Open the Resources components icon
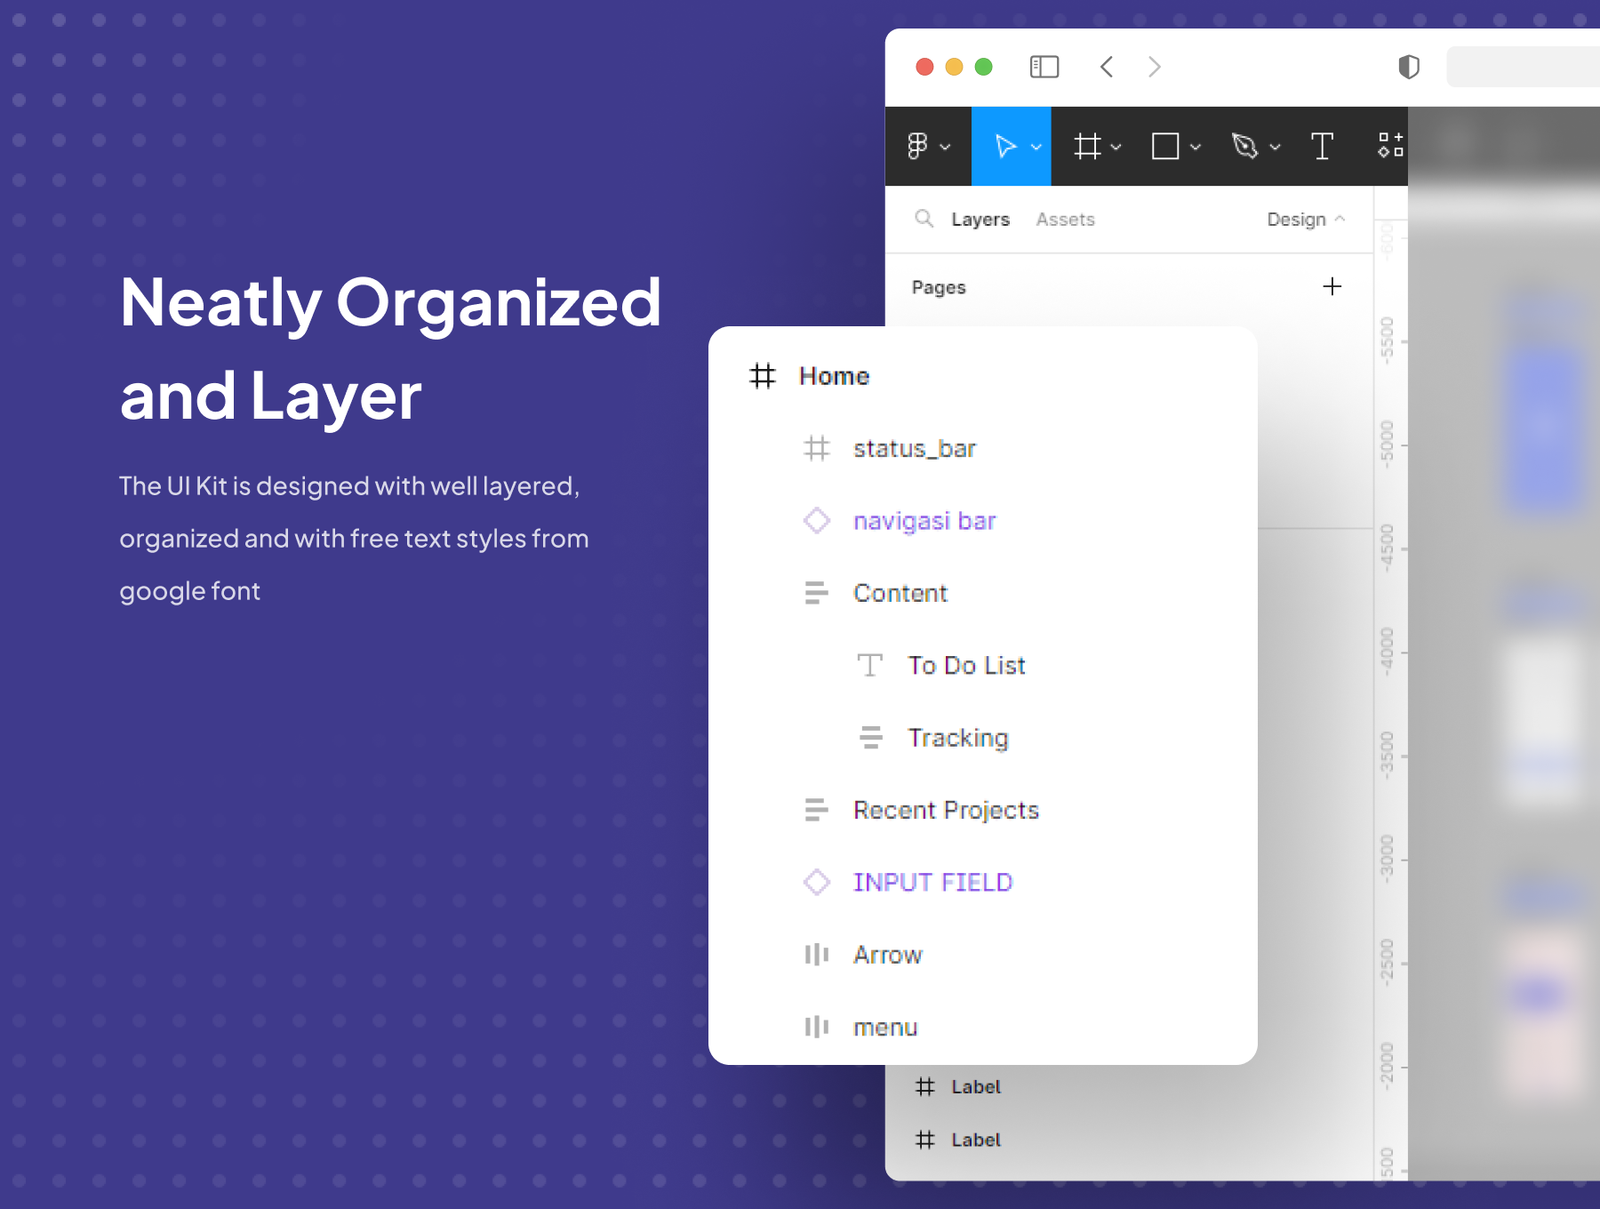The width and height of the screenshot is (1600, 1209). (x=1390, y=146)
